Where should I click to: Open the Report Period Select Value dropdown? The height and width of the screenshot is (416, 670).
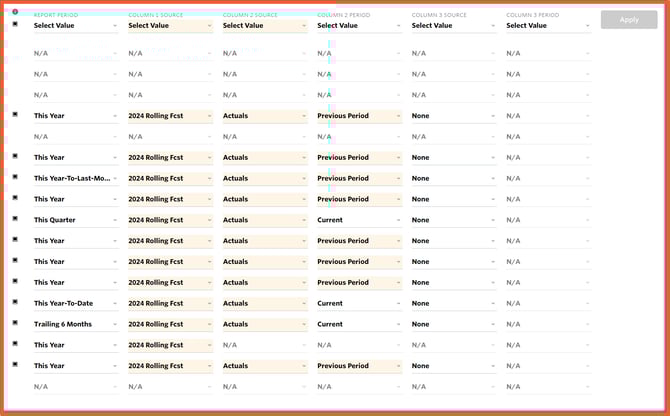pos(75,26)
